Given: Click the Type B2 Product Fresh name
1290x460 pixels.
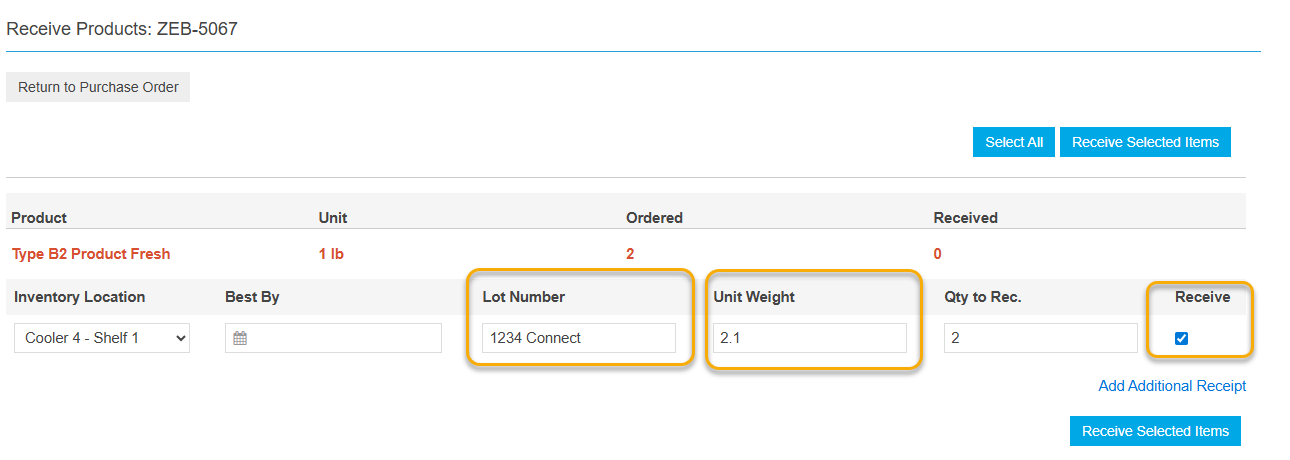Looking at the screenshot, I should click(91, 254).
